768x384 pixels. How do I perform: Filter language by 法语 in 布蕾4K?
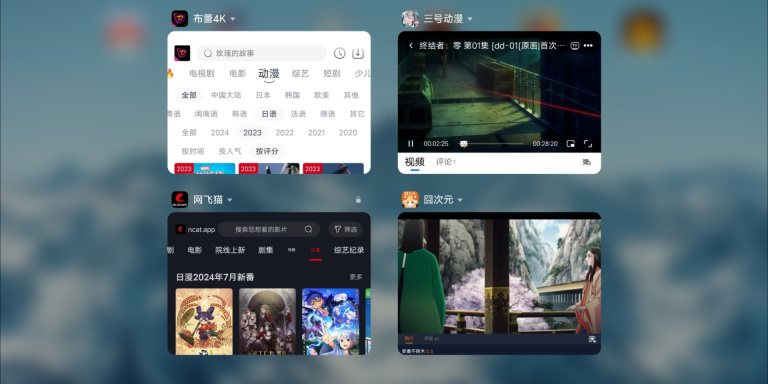298,114
